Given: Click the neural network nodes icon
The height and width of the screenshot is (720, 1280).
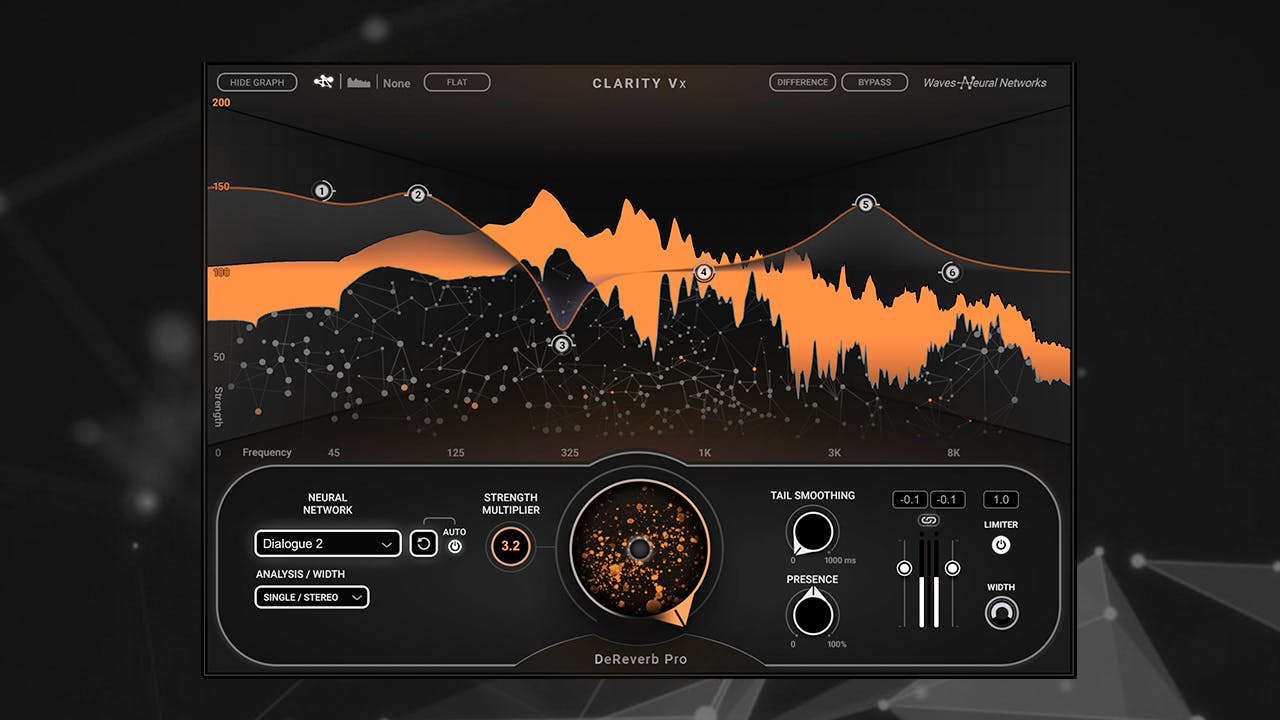Looking at the screenshot, I should coord(323,82).
